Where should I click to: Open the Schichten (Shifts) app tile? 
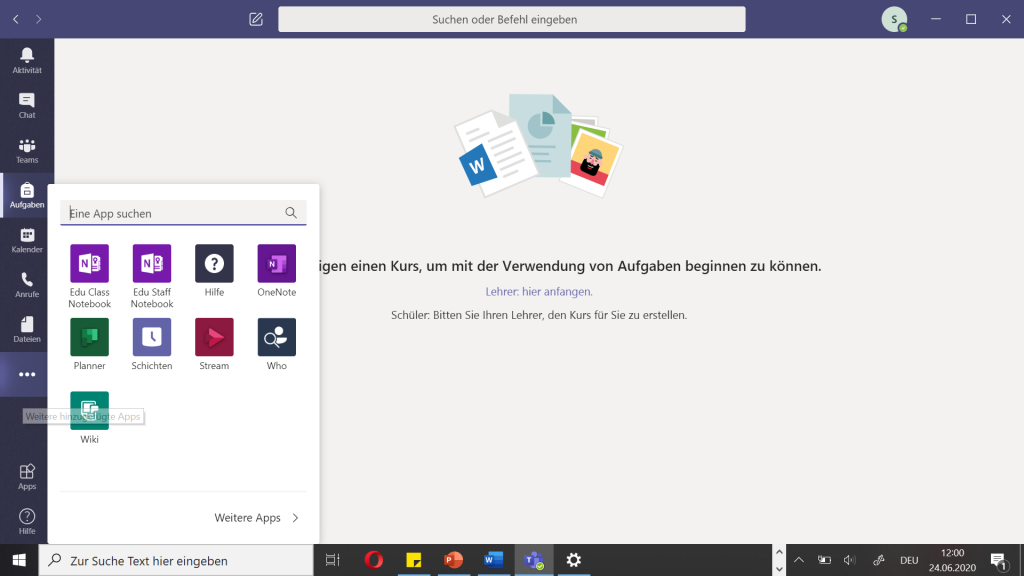pos(152,344)
